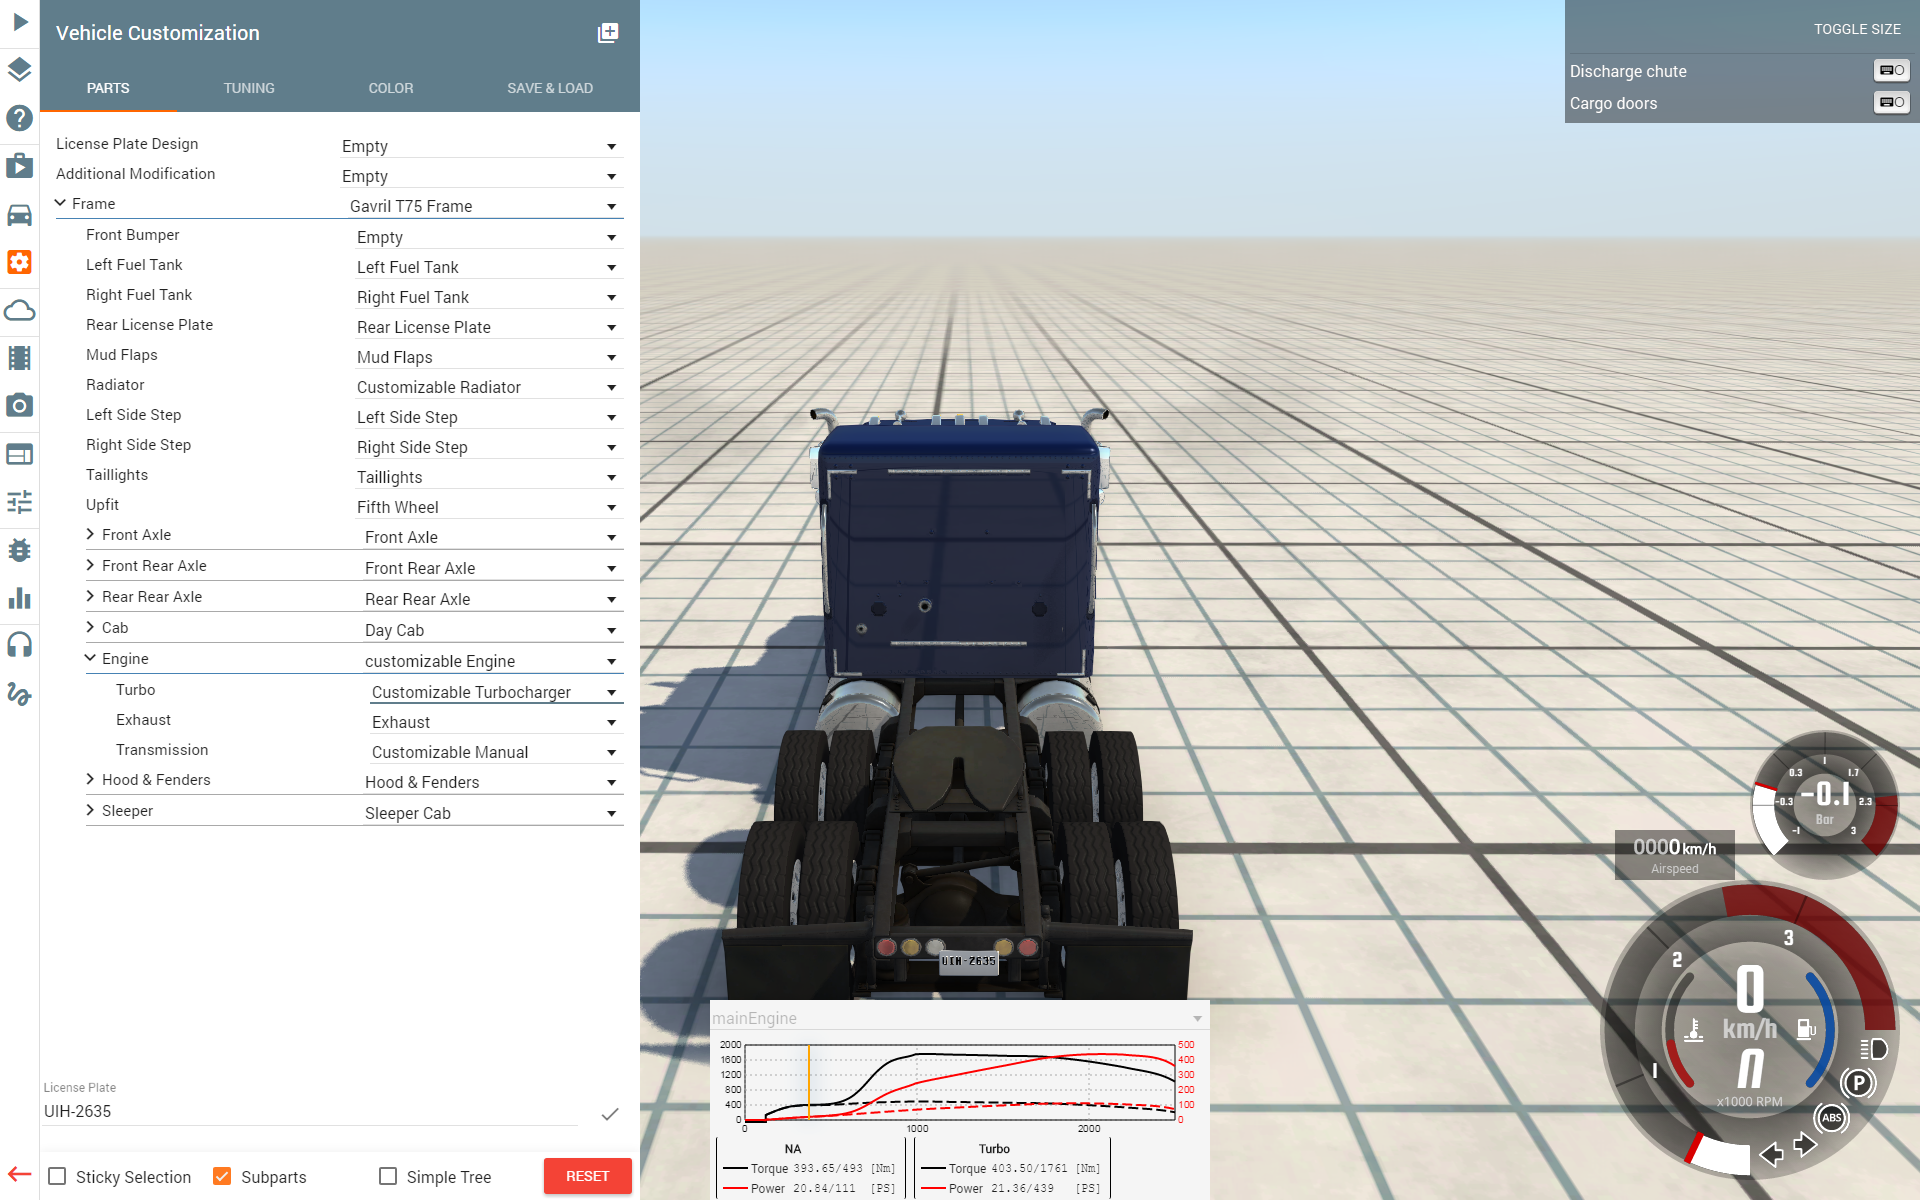
Task: Click the Airspeed readout widget
Action: [x=1674, y=855]
